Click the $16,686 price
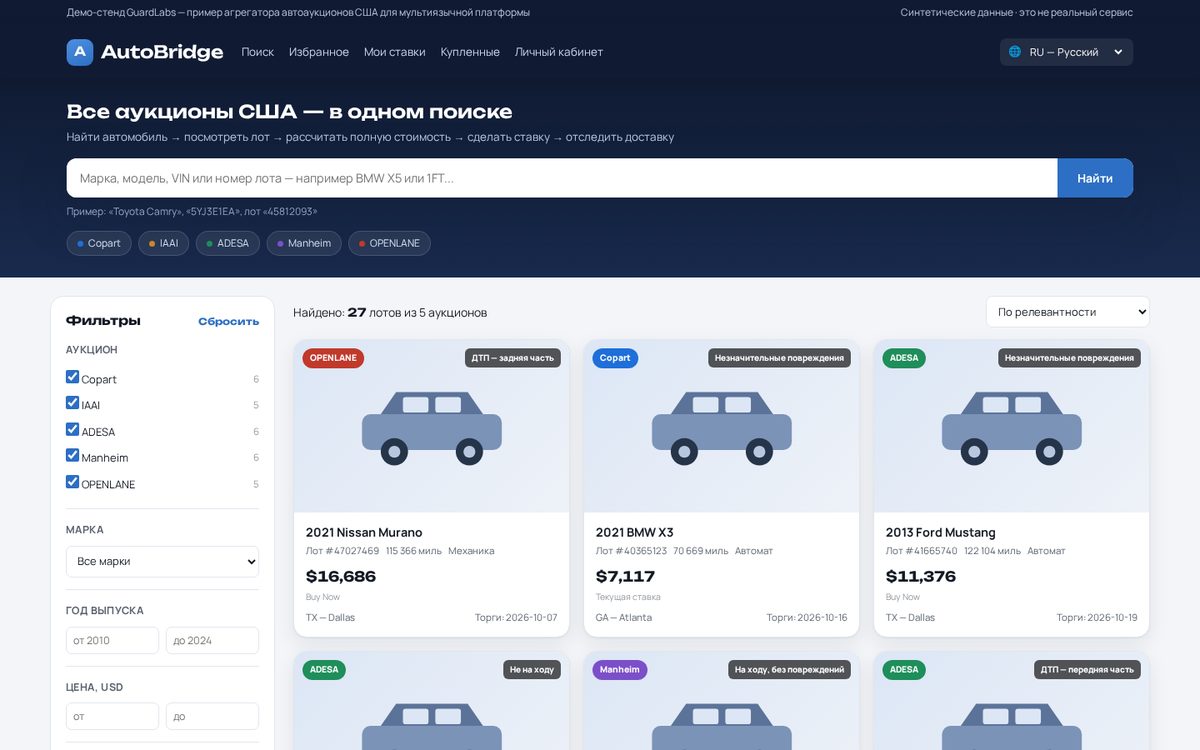The width and height of the screenshot is (1200, 750). 341,576
